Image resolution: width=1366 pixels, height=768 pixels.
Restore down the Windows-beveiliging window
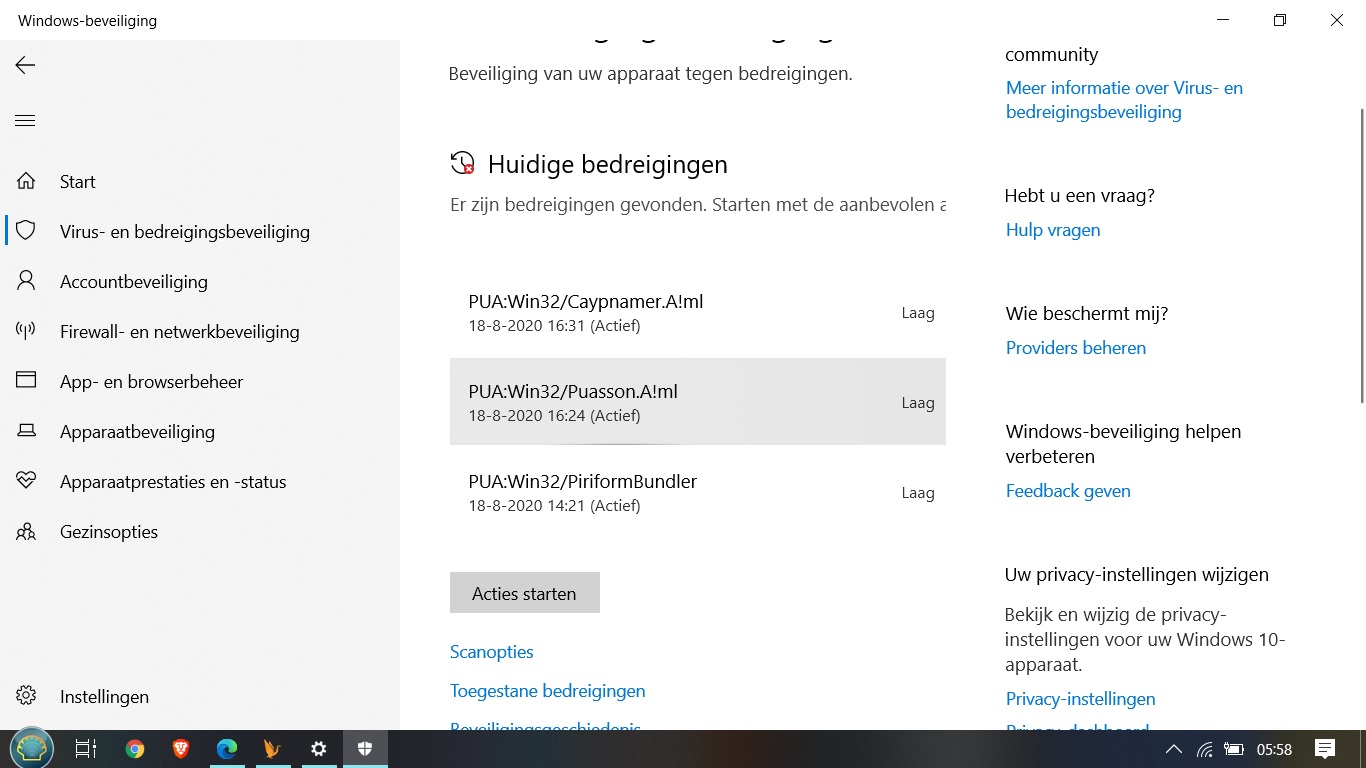coord(1280,20)
